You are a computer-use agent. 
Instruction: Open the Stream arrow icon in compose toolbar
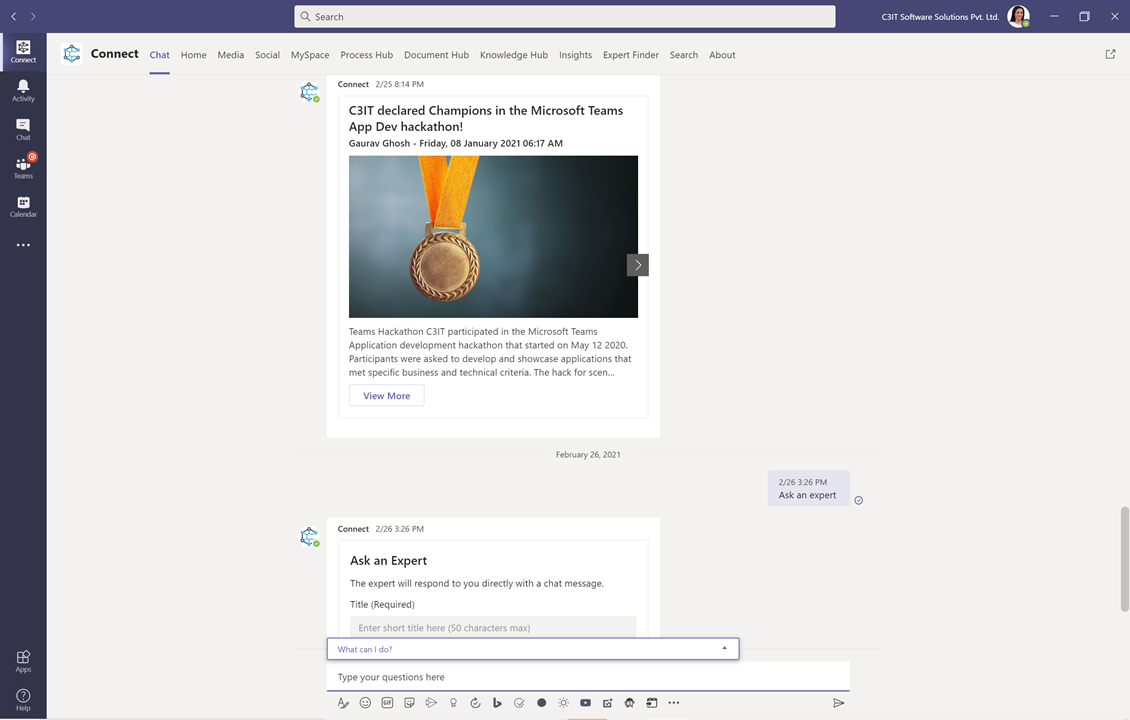tap(431, 703)
